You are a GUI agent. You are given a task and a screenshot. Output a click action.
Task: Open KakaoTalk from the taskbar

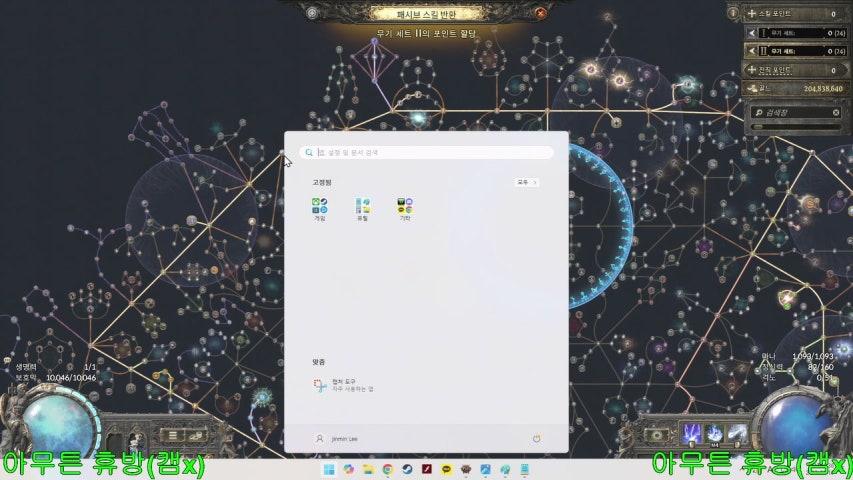pos(446,469)
